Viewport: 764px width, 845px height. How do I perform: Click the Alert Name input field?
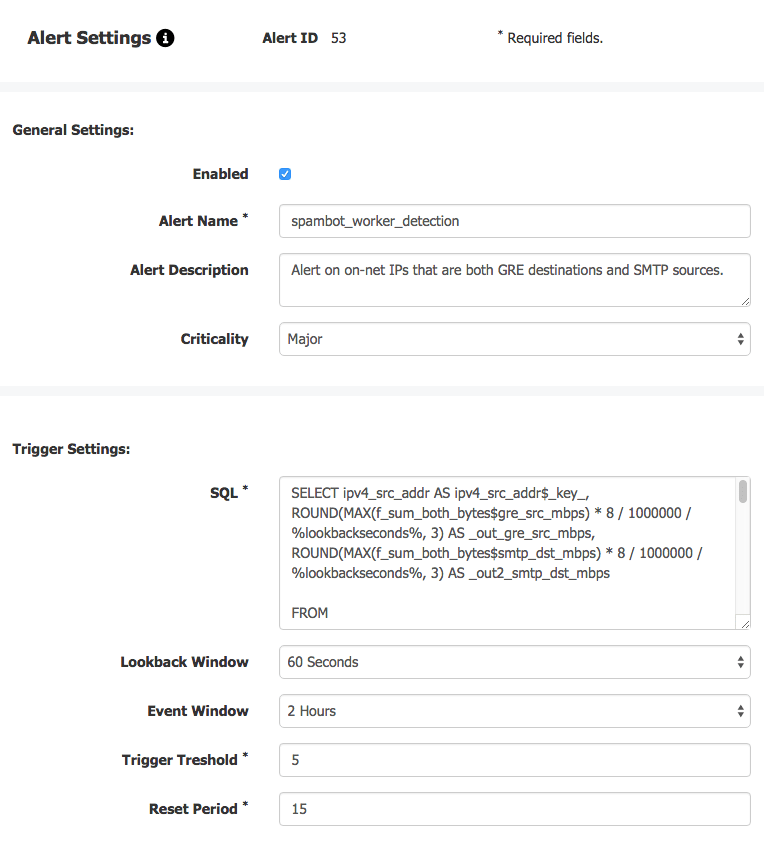click(x=515, y=221)
